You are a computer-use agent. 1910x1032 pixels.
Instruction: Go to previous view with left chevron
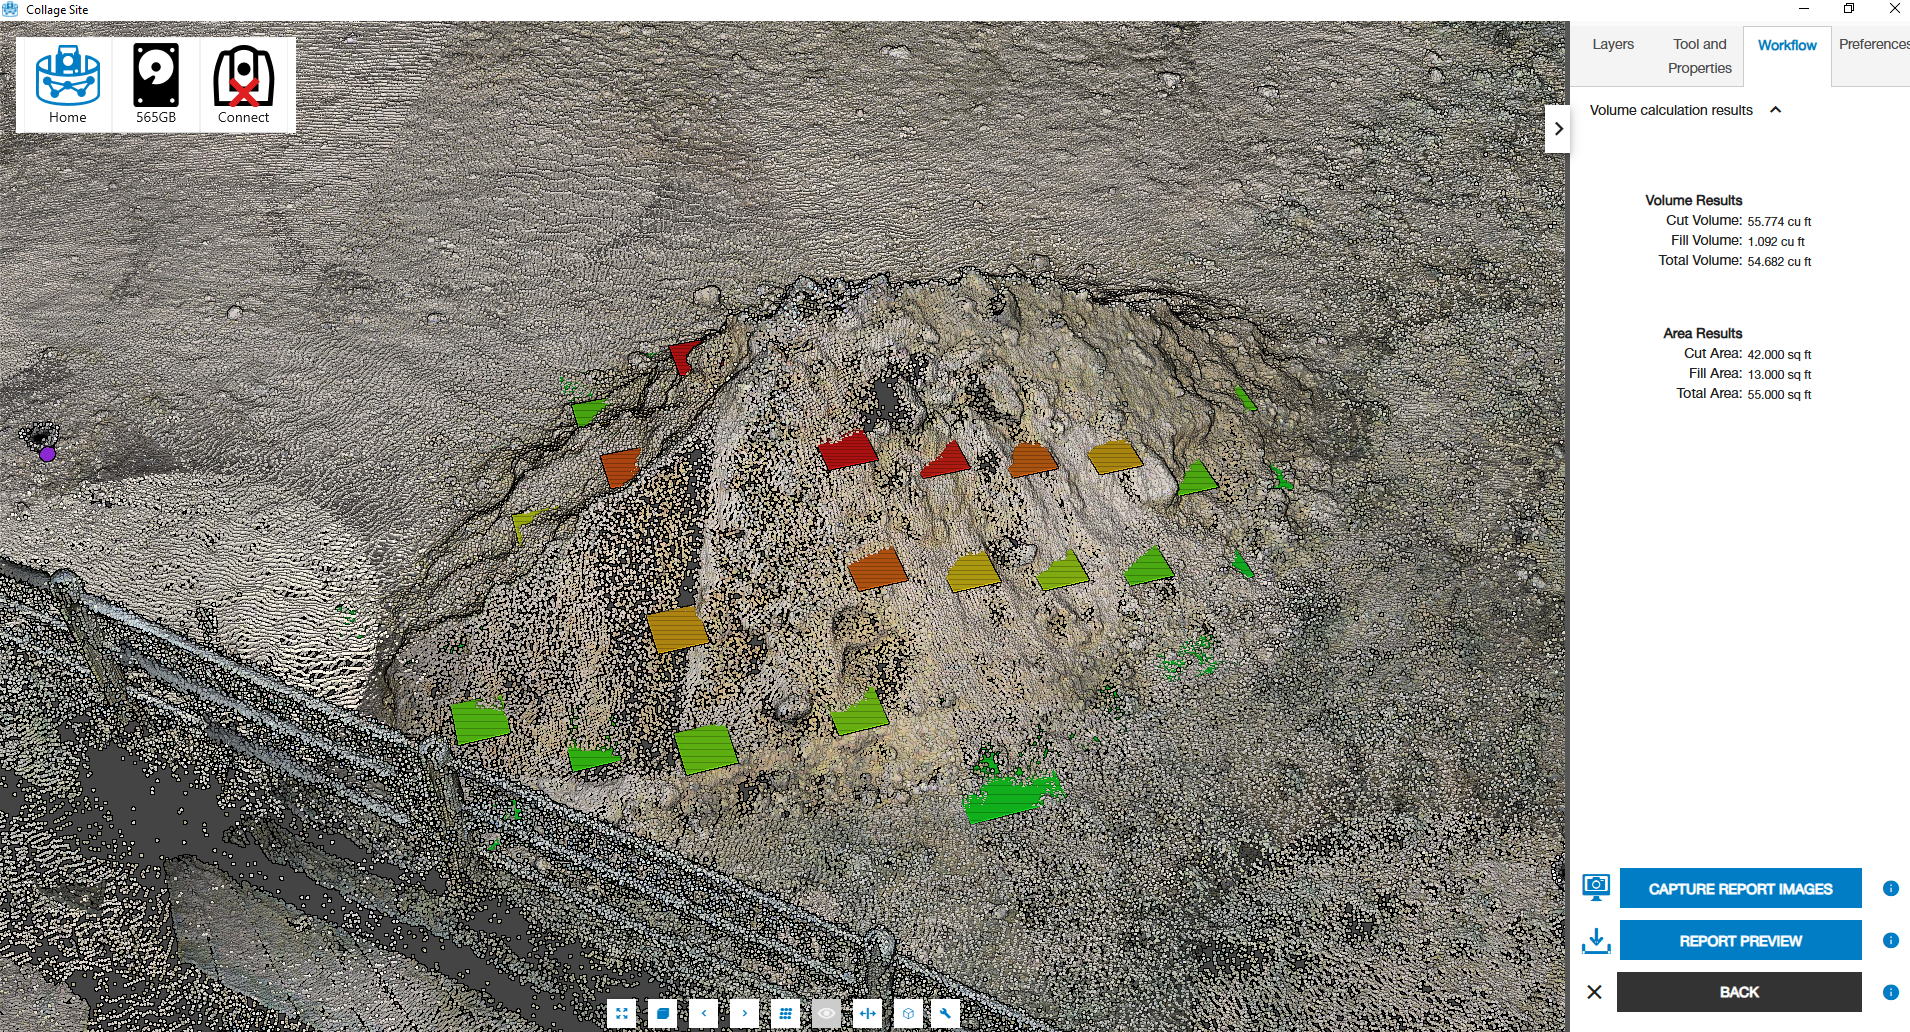pos(704,1013)
